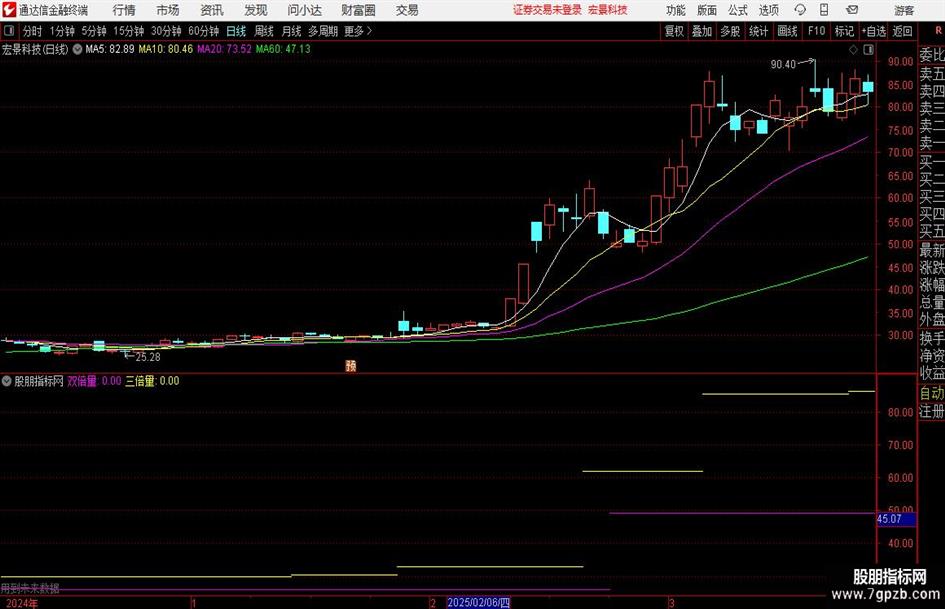Add stock via +自选 button
The image size is (945, 609).
click(x=874, y=31)
